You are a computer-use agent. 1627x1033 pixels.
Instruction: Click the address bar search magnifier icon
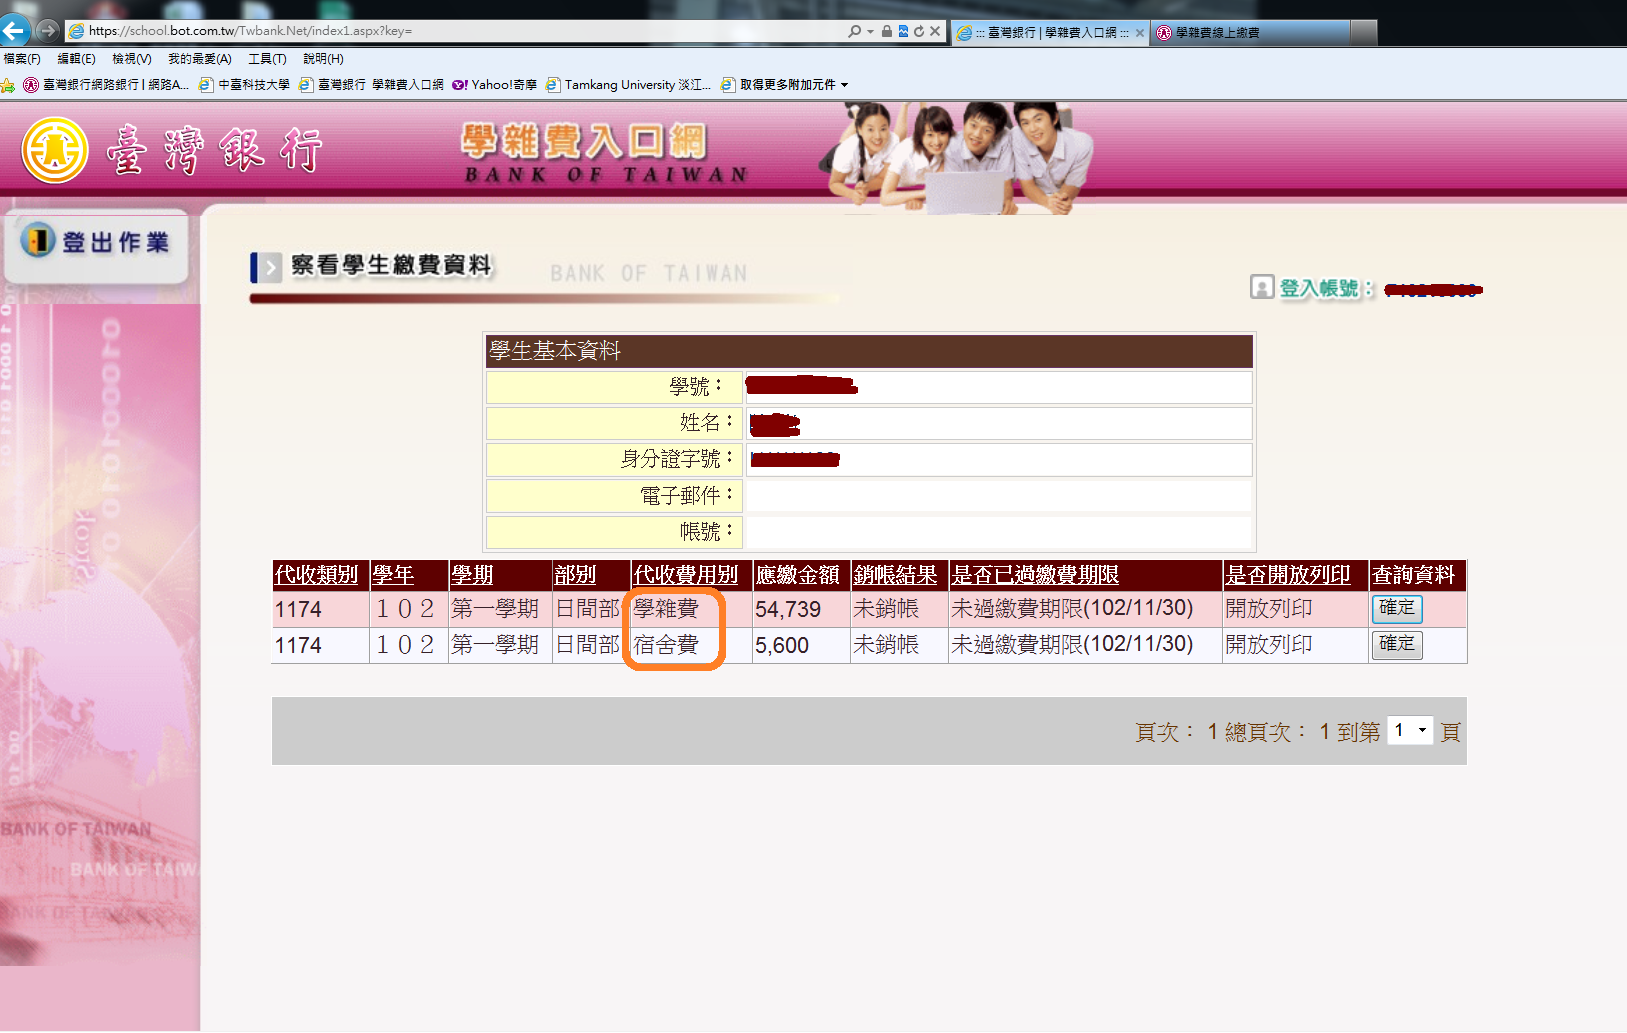point(854,31)
